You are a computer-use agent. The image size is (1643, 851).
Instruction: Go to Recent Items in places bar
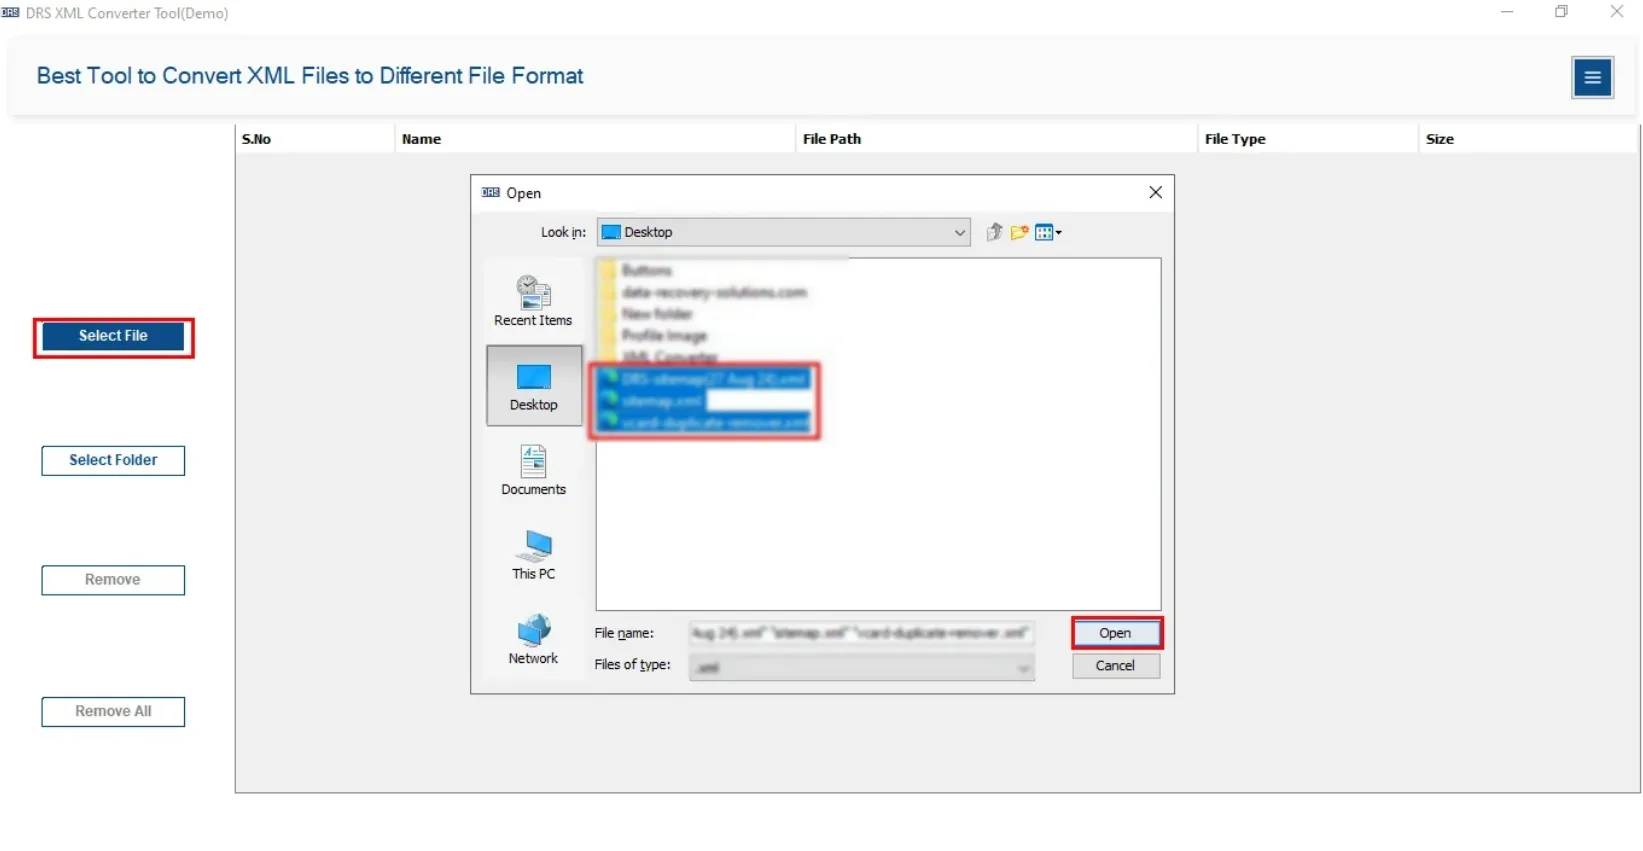[533, 301]
